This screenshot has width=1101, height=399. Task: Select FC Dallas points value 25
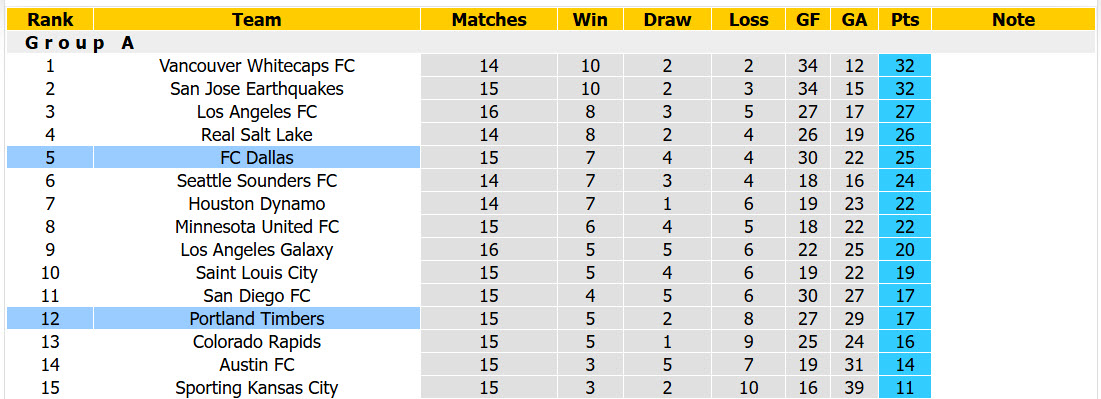pos(905,157)
